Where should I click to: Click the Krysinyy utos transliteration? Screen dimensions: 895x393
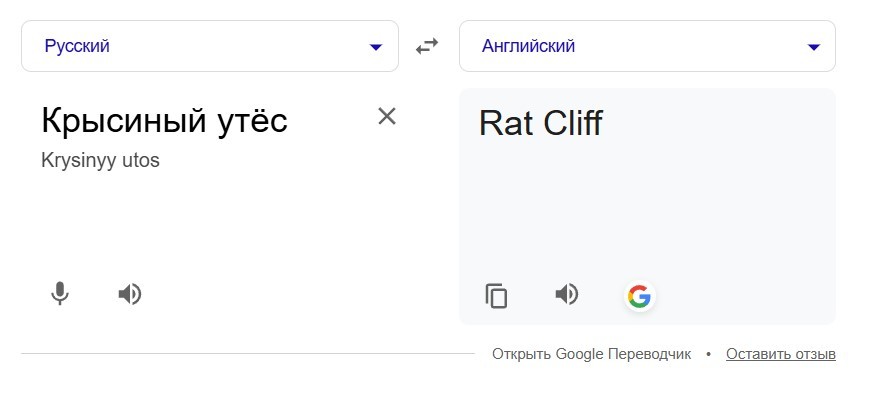100,161
